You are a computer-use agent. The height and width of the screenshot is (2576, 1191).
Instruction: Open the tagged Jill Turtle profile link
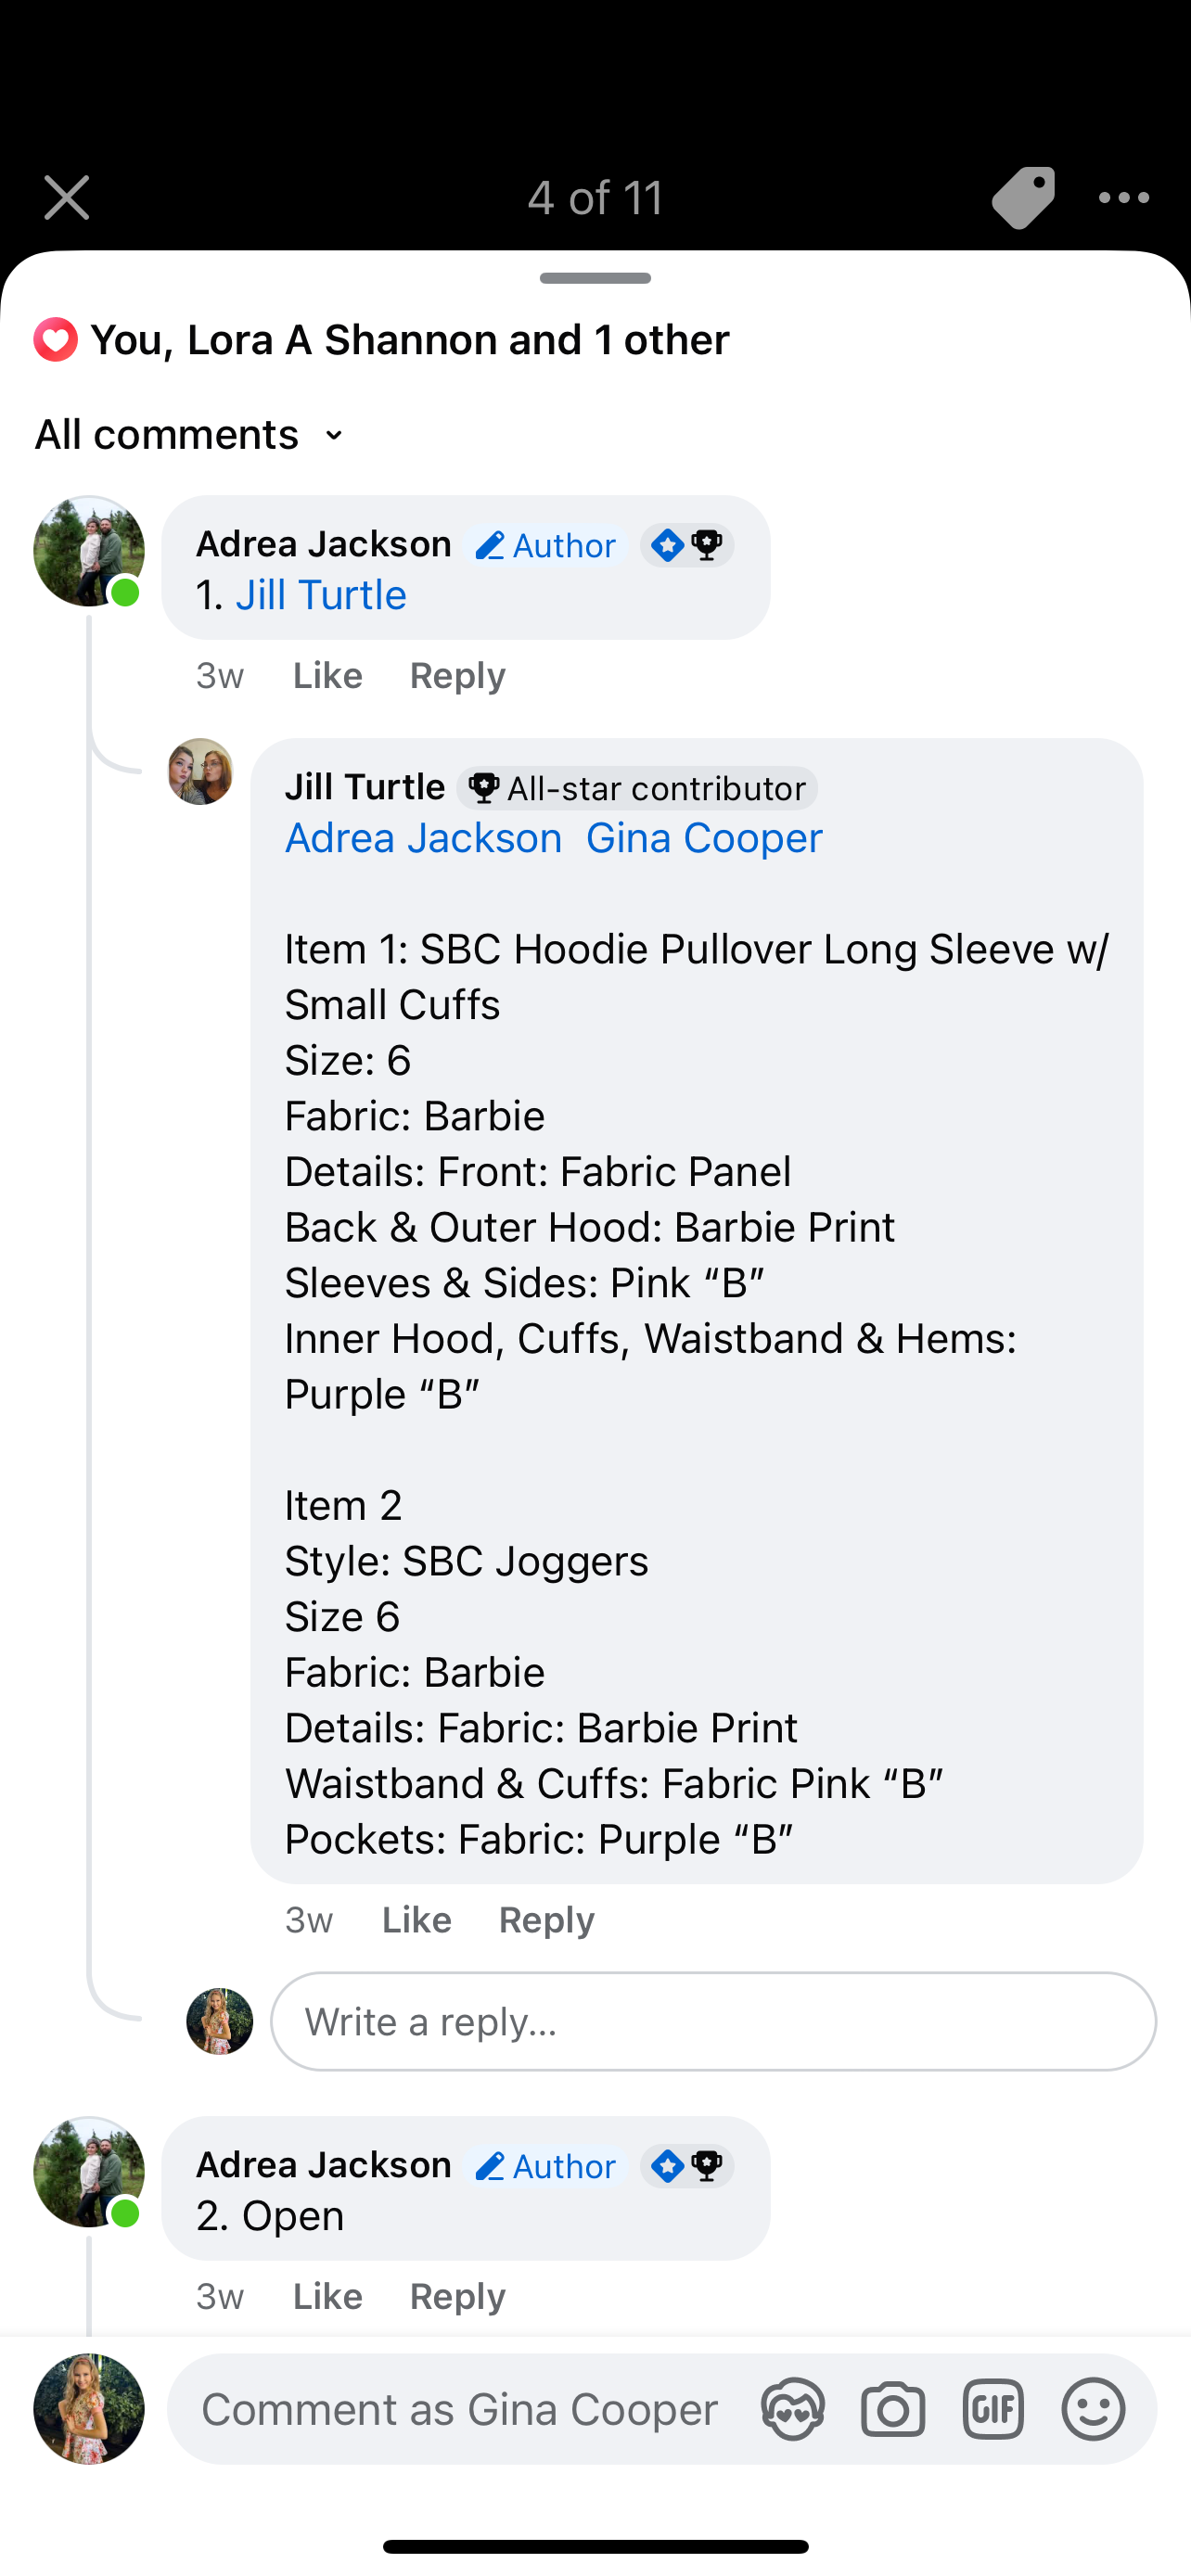tap(321, 596)
